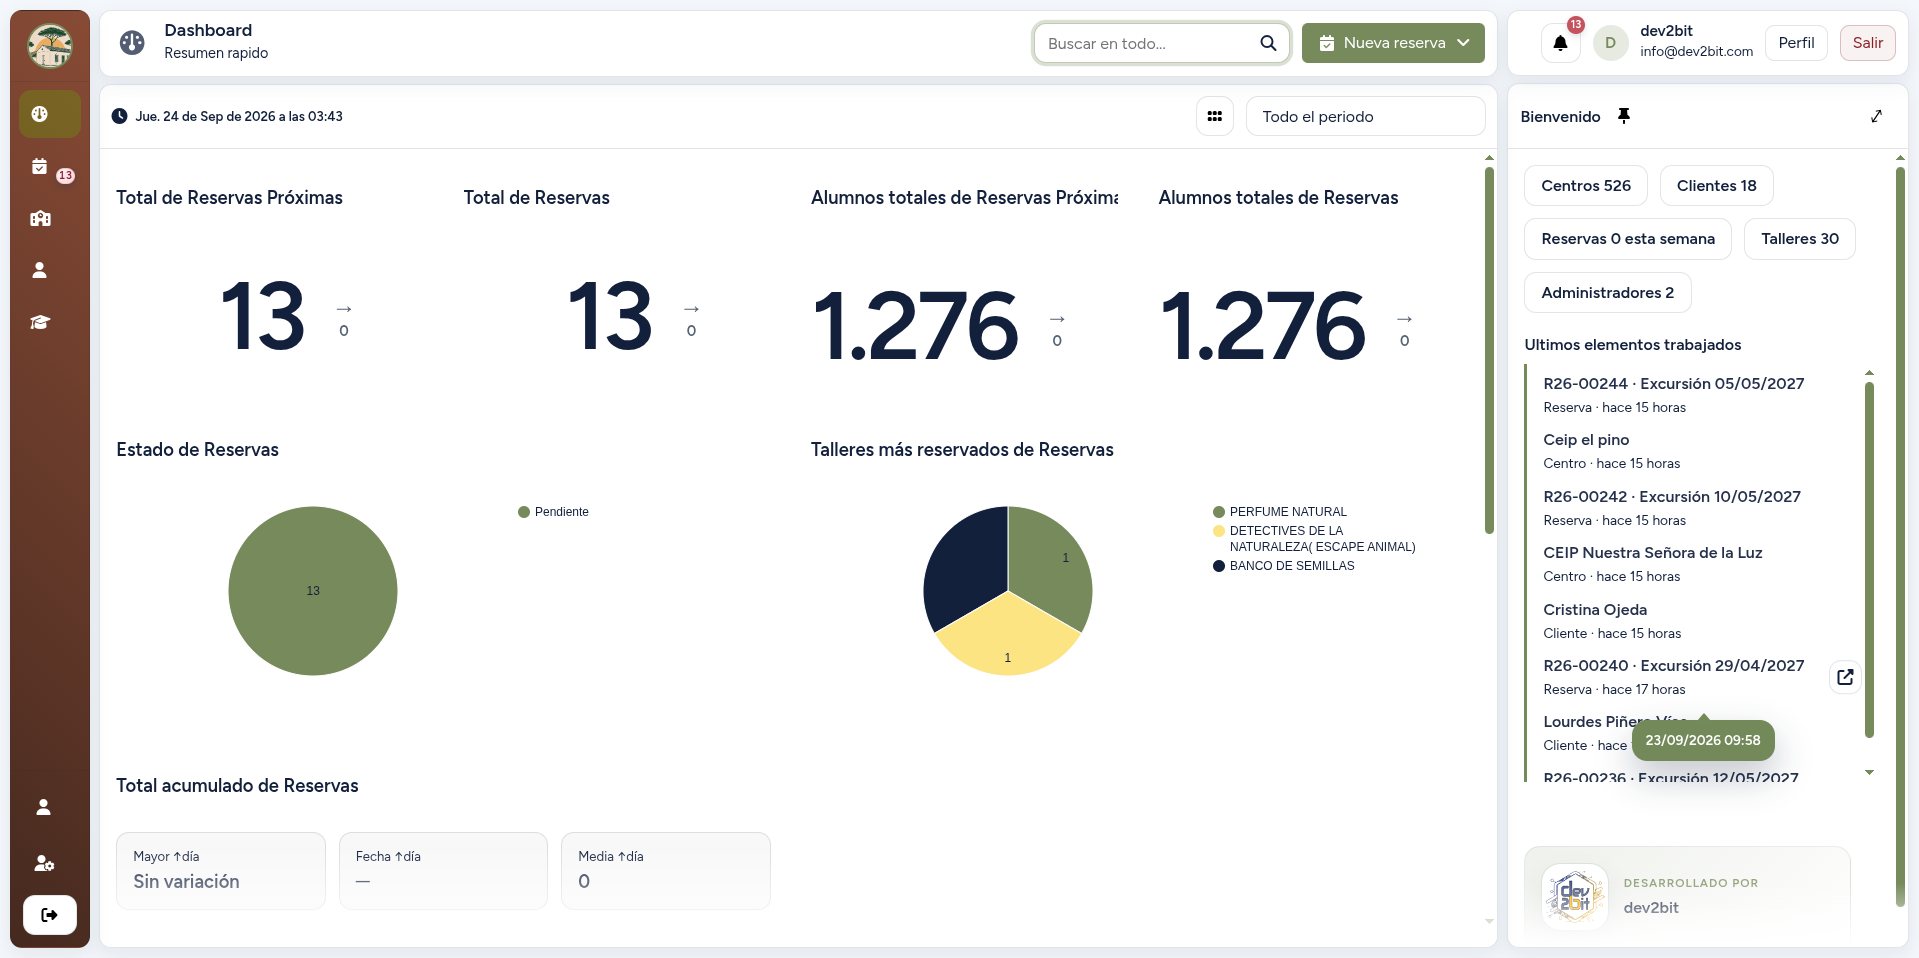The width and height of the screenshot is (1919, 958).
Task: Click the Salir button
Action: click(x=1867, y=43)
